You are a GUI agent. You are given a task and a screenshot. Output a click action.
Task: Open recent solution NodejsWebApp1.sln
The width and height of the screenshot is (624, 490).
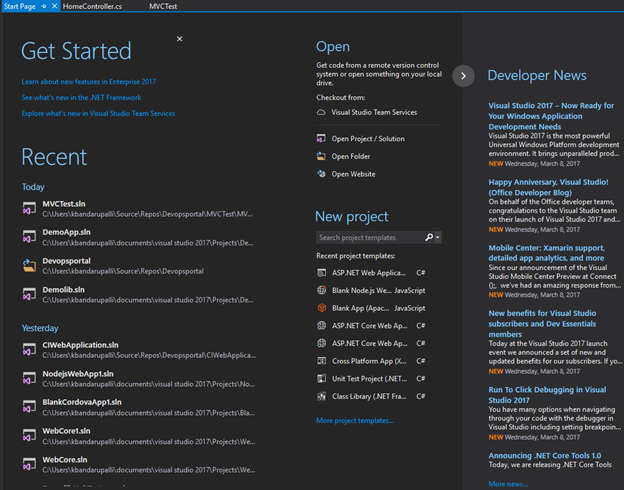[x=139, y=378]
